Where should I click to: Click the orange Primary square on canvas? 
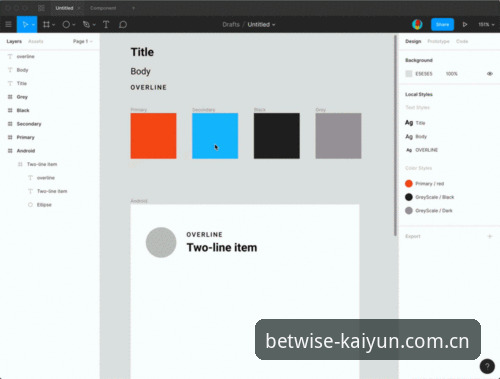(153, 136)
